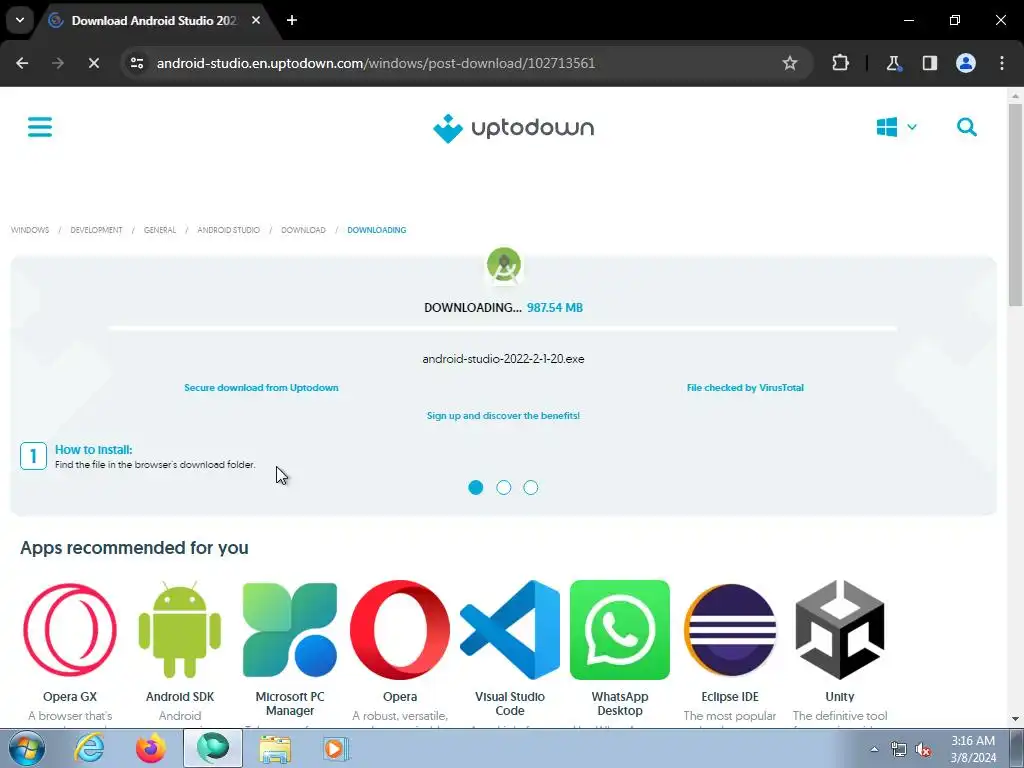Viewport: 1024px width, 768px height.
Task: Open the browser extensions puzzle icon
Action: [x=840, y=63]
